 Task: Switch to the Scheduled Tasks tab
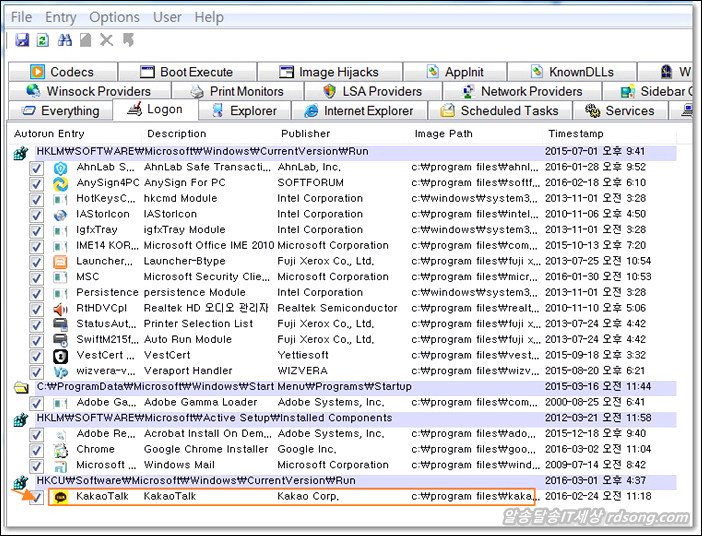click(x=498, y=110)
